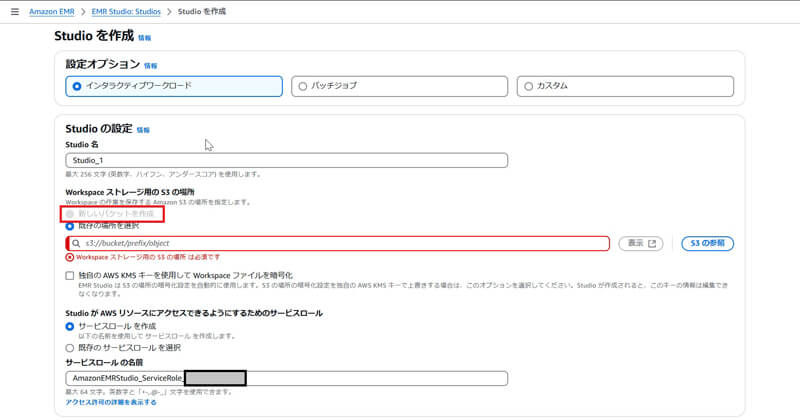Enable 独自の AWS KMS キー encryption checkbox

tap(70, 276)
